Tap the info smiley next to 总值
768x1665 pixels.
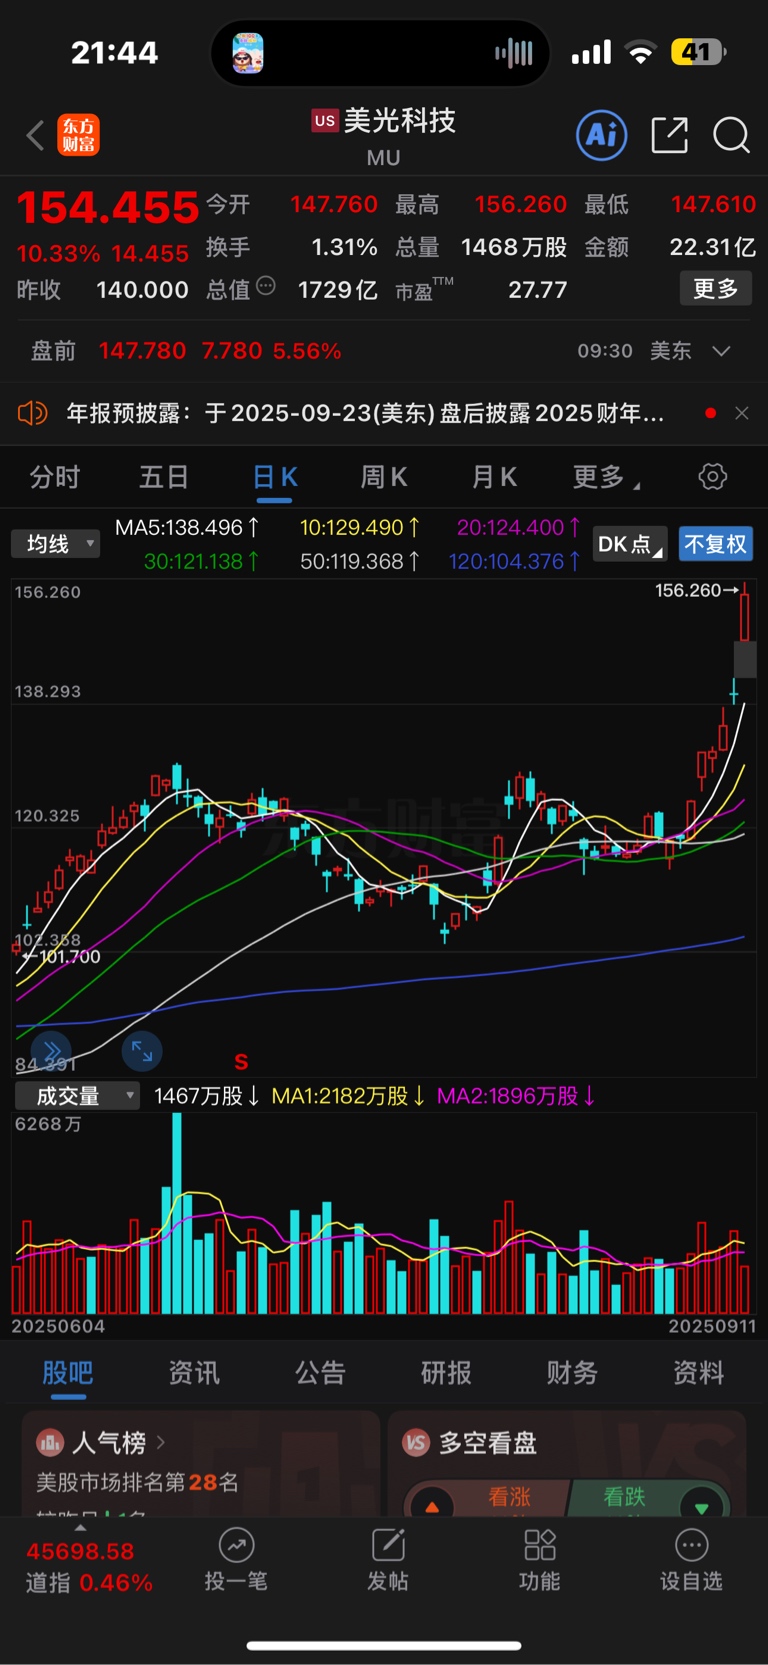(x=266, y=286)
